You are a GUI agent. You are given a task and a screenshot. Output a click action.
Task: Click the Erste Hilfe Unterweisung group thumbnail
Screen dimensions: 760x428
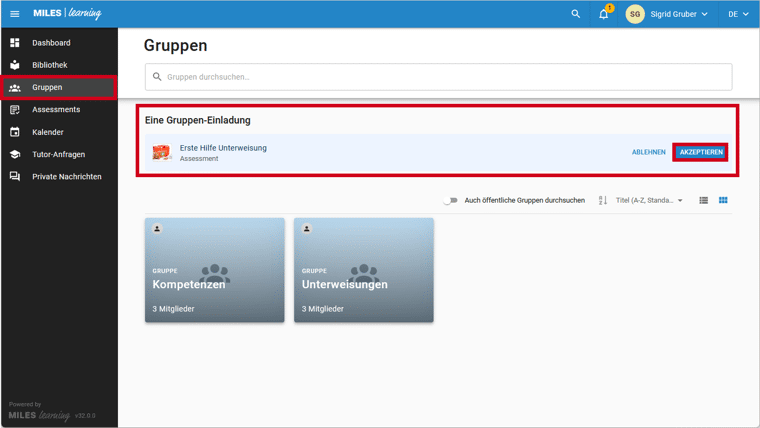162,152
